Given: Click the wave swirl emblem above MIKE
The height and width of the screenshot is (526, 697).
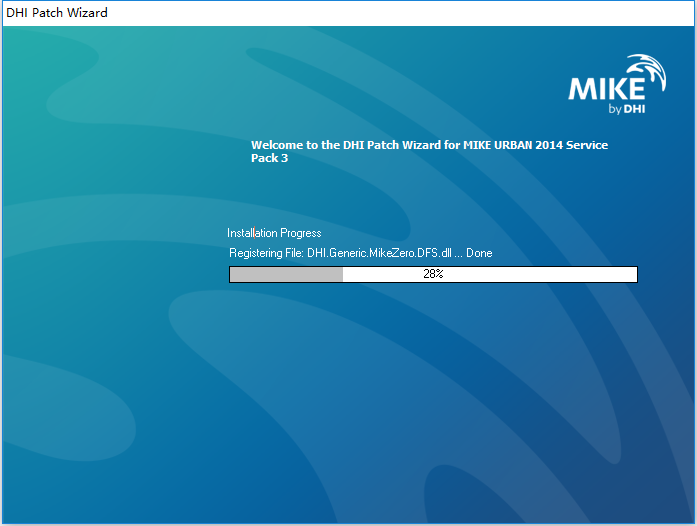Looking at the screenshot, I should click(x=647, y=71).
